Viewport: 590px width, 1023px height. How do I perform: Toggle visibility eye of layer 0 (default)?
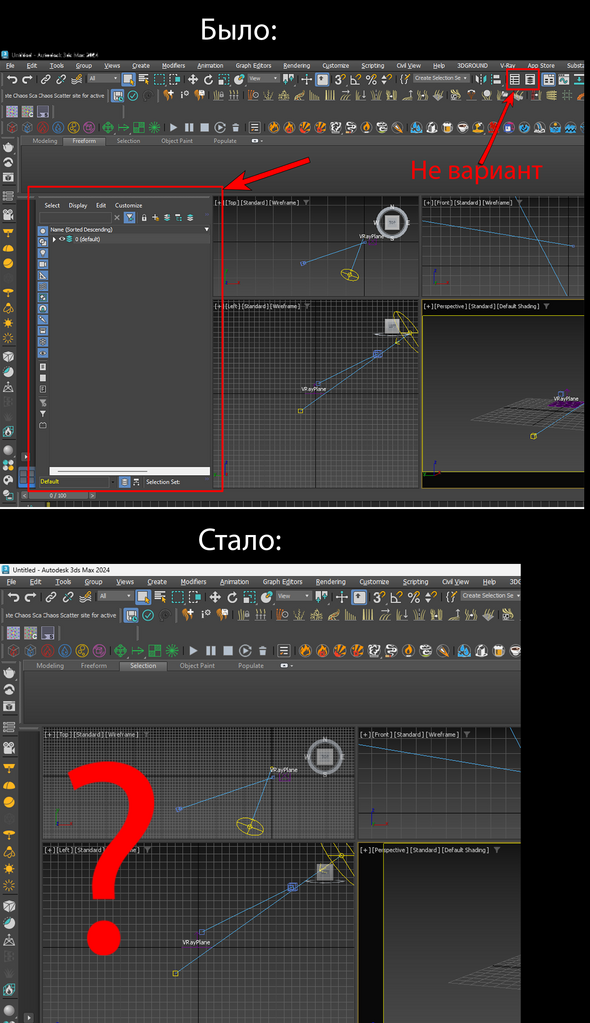[x=62, y=239]
